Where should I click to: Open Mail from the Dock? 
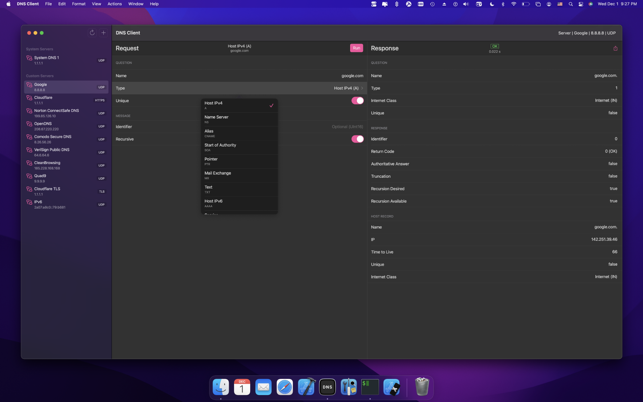[x=263, y=387]
